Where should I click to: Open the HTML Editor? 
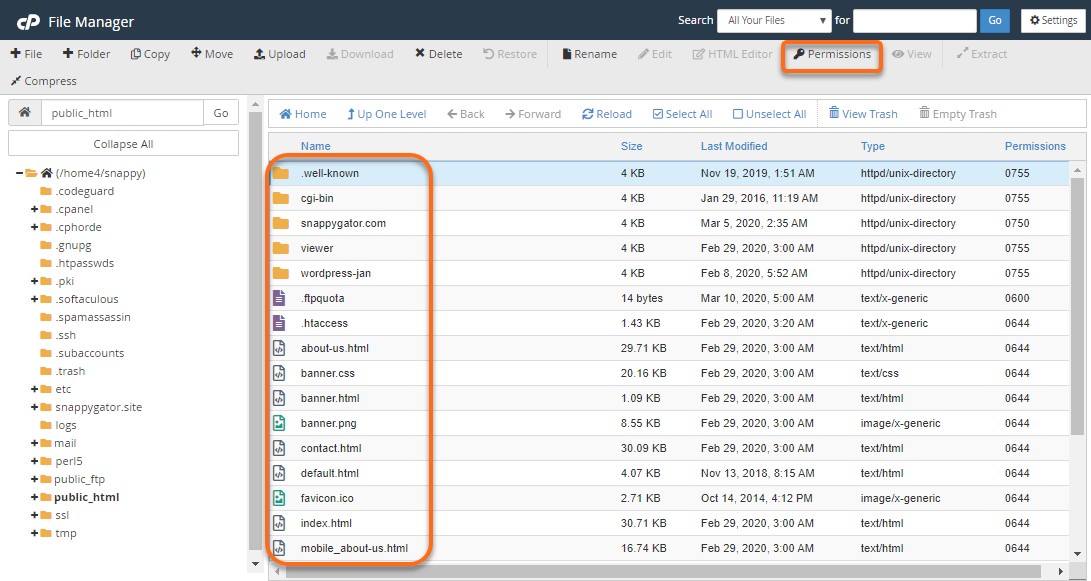coord(733,54)
